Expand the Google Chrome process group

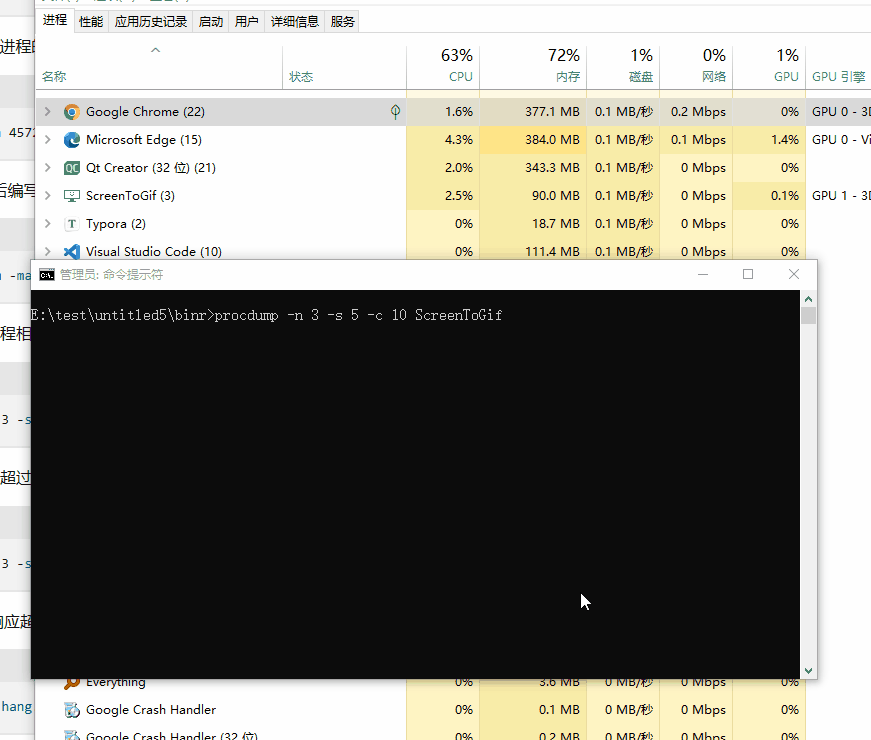pos(48,112)
